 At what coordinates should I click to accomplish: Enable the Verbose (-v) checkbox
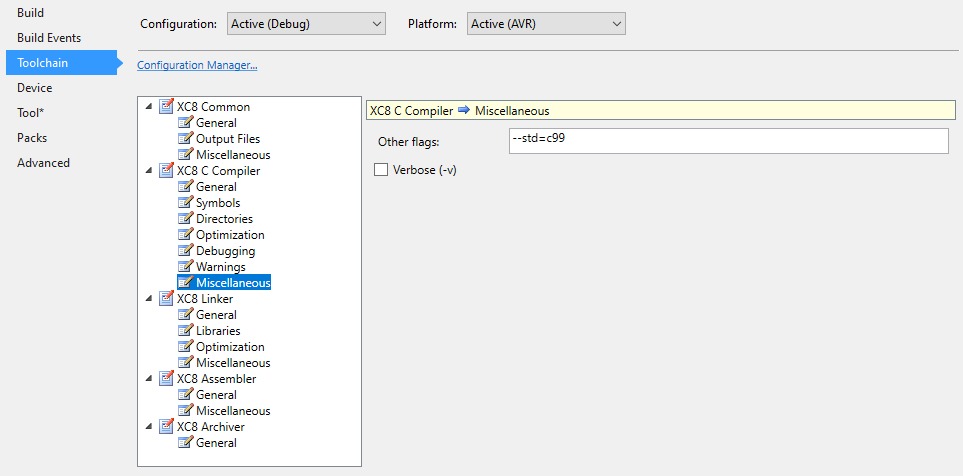click(x=381, y=170)
